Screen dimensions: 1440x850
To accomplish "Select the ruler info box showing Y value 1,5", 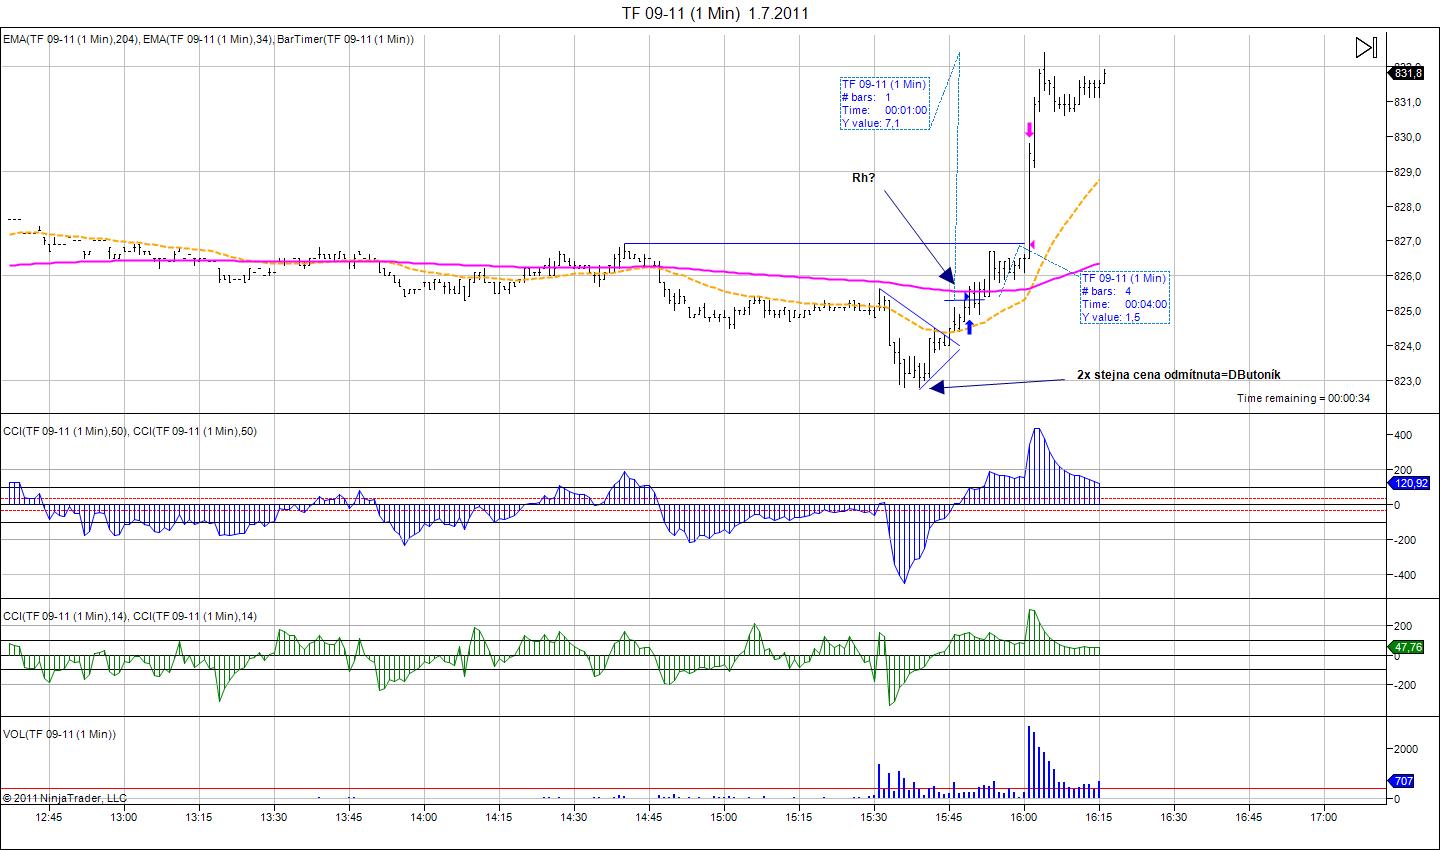I will (1124, 297).
